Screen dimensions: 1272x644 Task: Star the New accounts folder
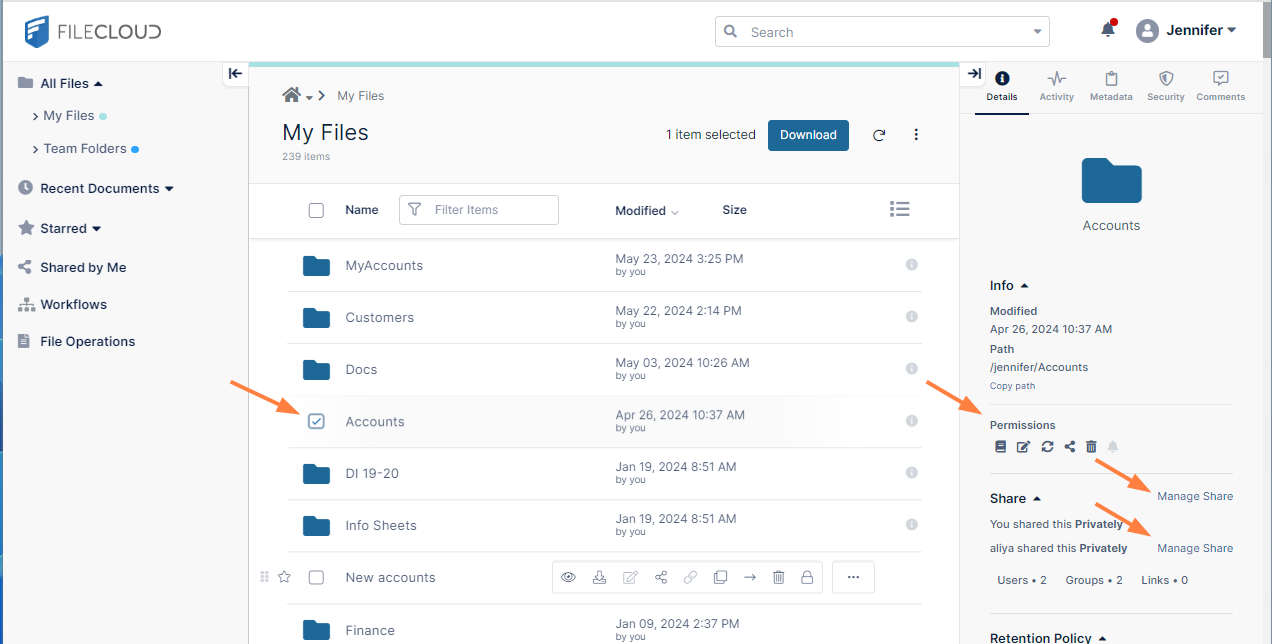284,577
